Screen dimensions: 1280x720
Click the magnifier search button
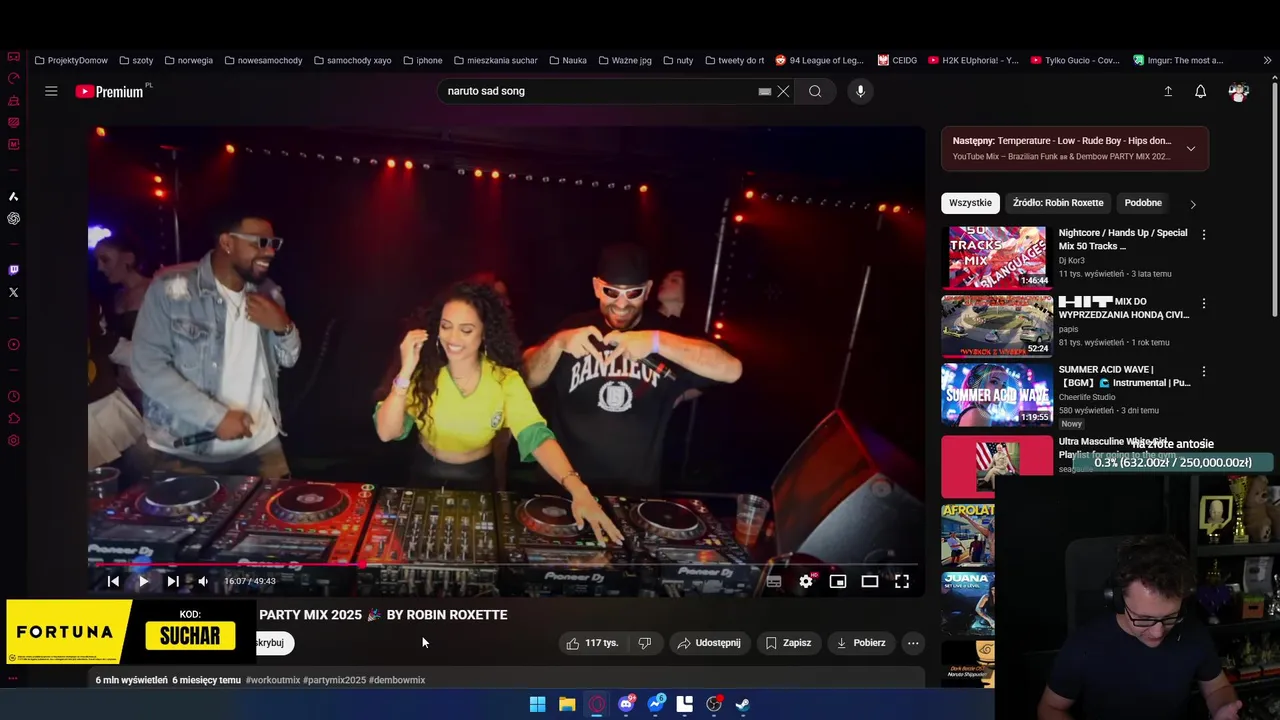coord(815,91)
